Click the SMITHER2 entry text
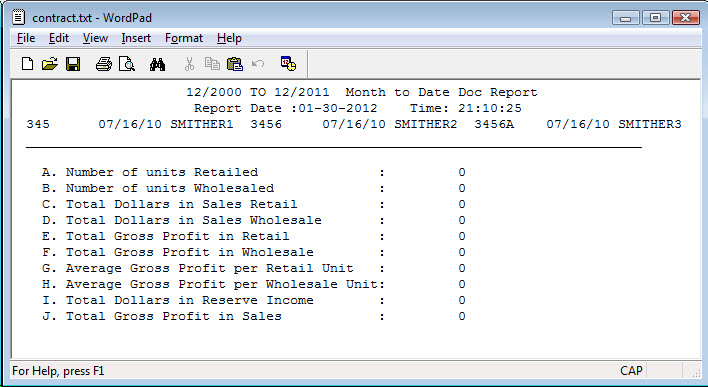The width and height of the screenshot is (708, 387). click(425, 124)
